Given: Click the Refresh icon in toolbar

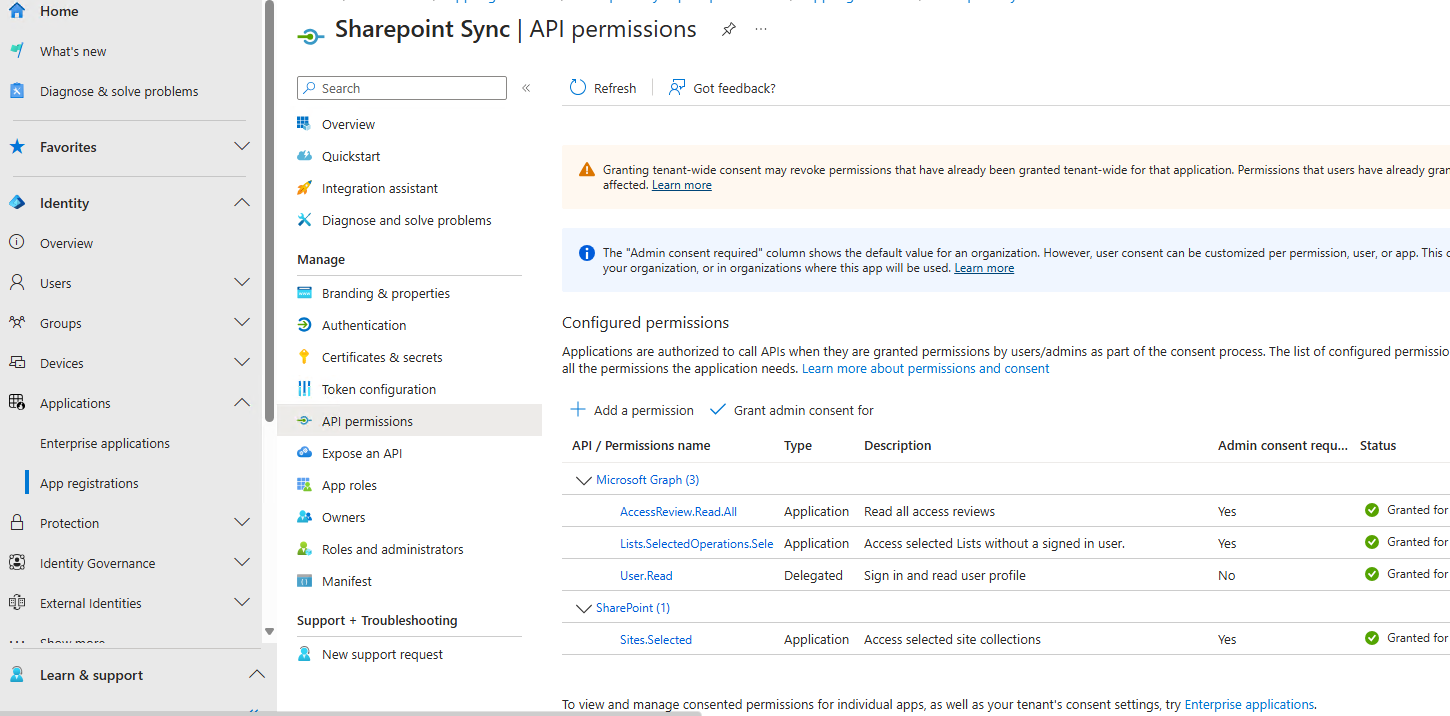Looking at the screenshot, I should coord(578,88).
